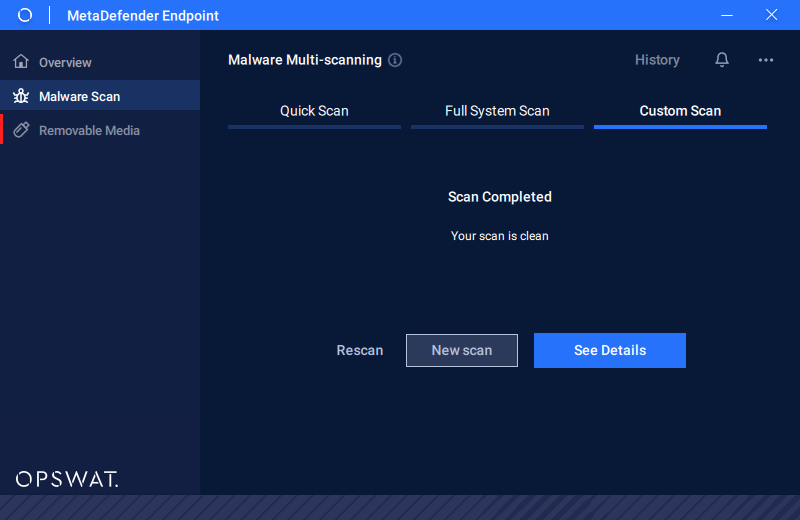
Task: Switch to the Full System Scan tab
Action: pyautogui.click(x=497, y=113)
